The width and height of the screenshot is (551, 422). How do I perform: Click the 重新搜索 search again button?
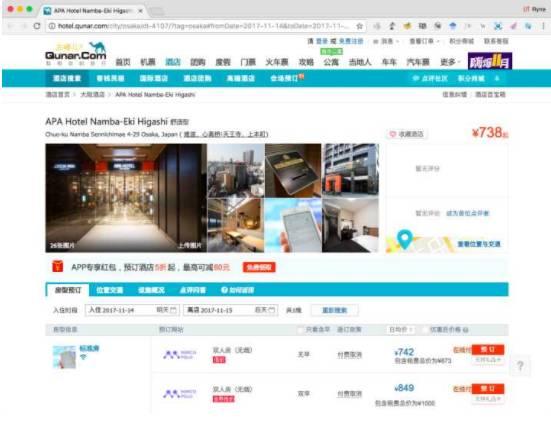coord(335,310)
